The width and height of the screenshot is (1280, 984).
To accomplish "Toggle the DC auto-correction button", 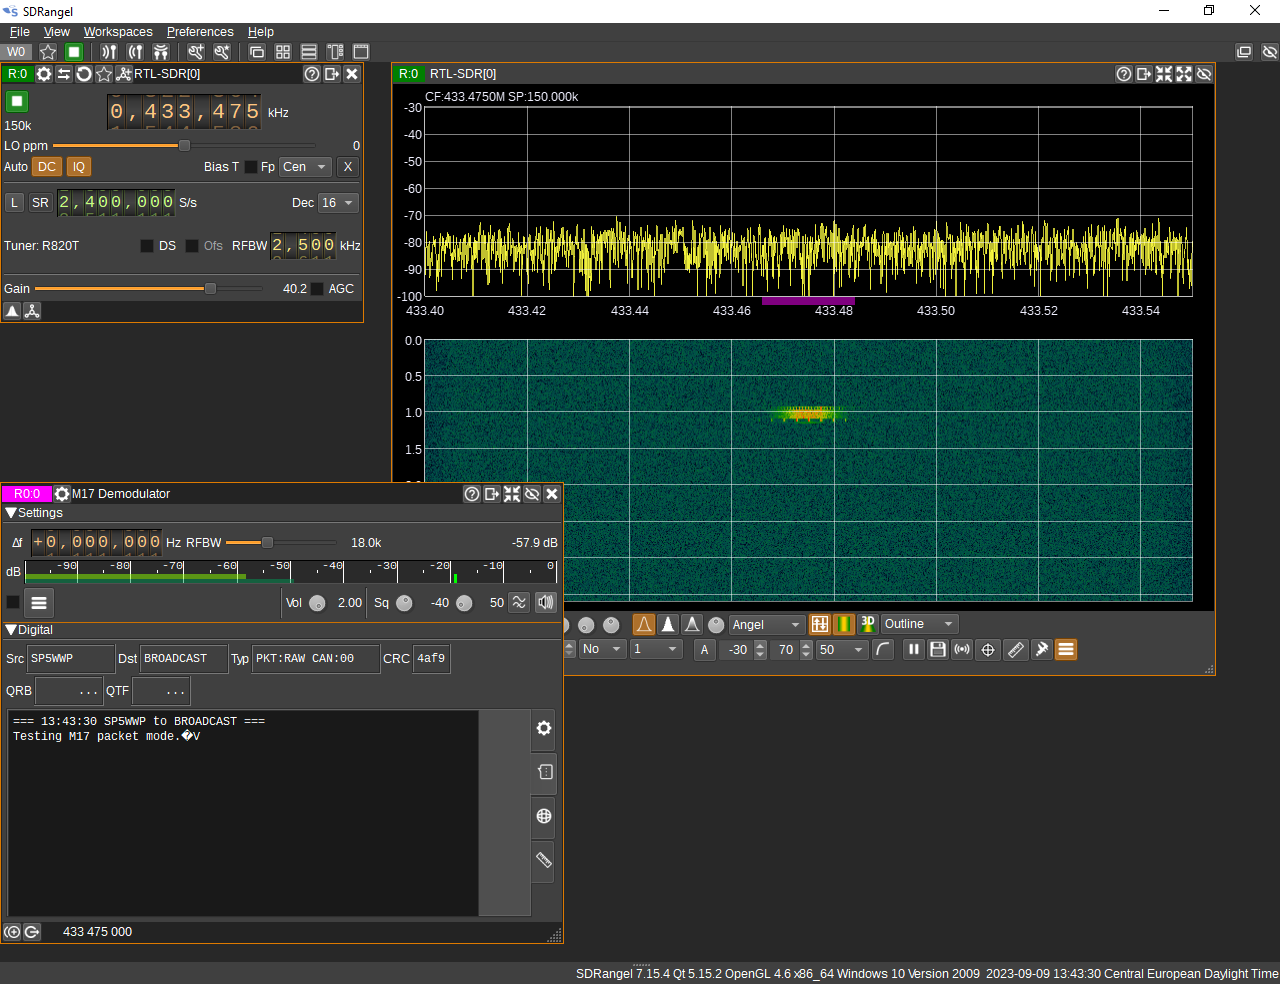I will 47,167.
